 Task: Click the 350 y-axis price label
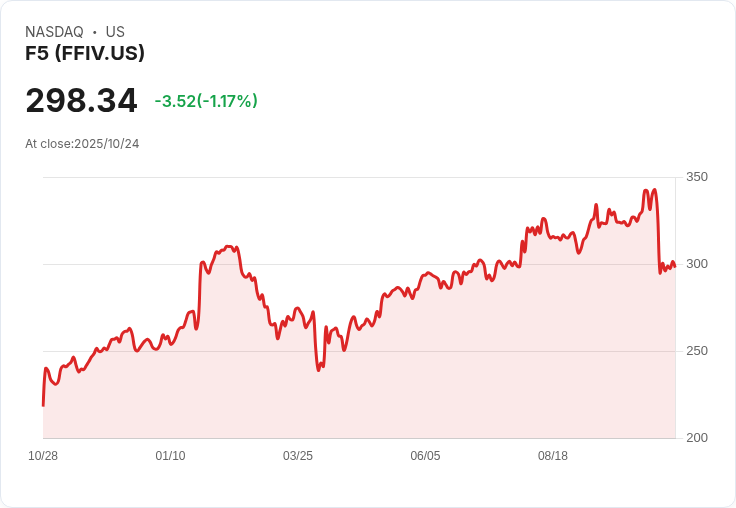[696, 177]
